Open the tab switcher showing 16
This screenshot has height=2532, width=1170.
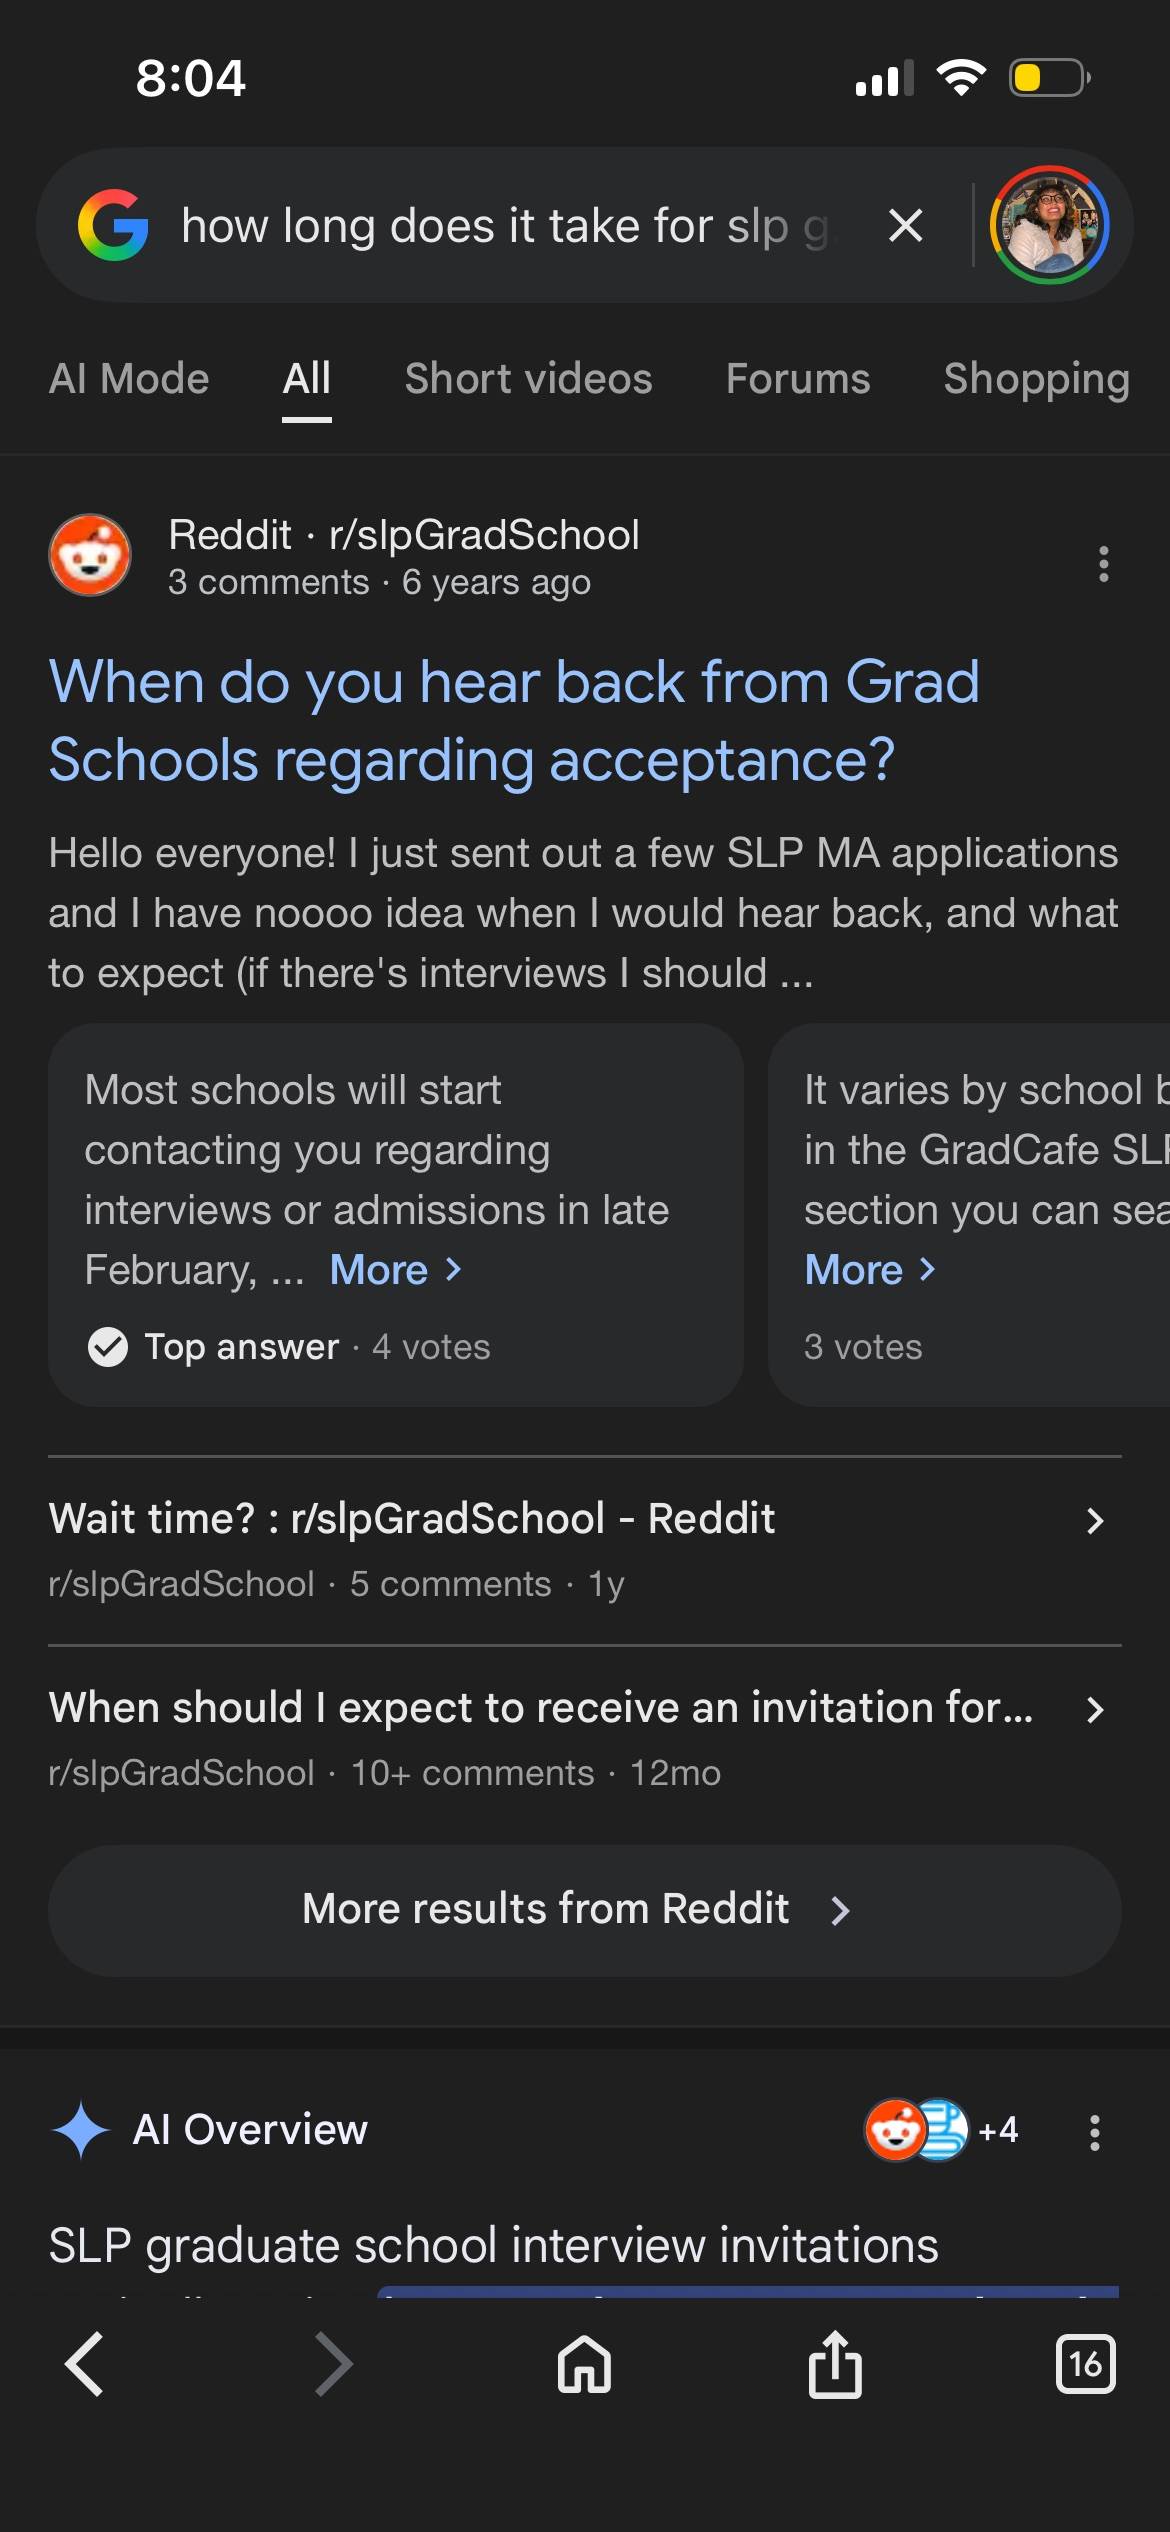(x=1086, y=2364)
